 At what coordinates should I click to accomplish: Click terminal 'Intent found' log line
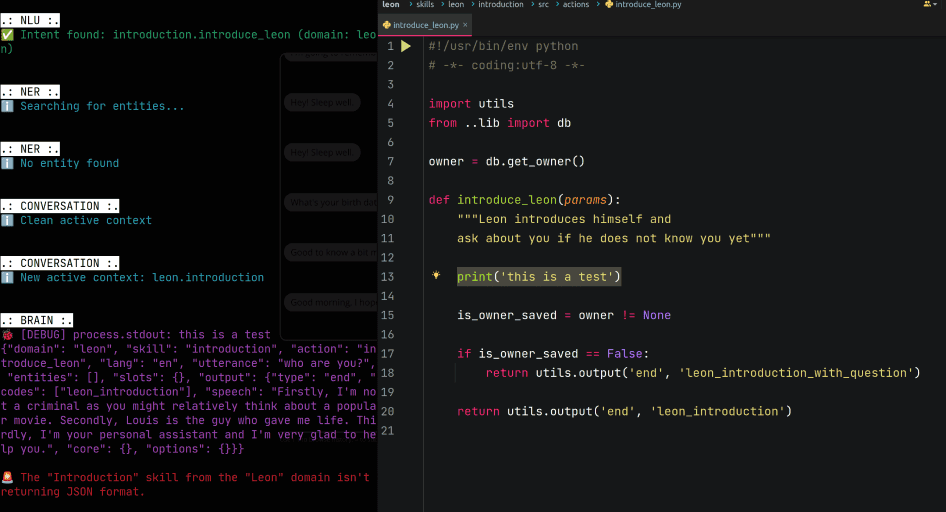189,42
